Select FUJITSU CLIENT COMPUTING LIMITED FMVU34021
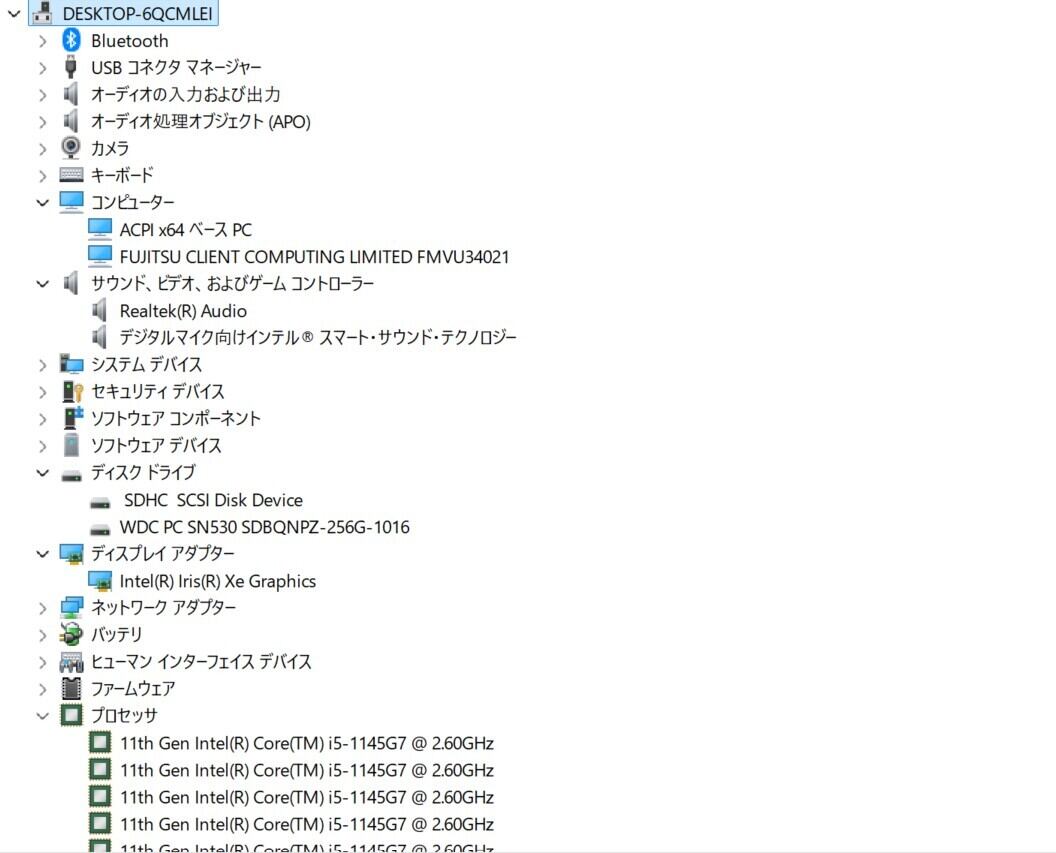Image resolution: width=1056 pixels, height=853 pixels. coord(315,257)
